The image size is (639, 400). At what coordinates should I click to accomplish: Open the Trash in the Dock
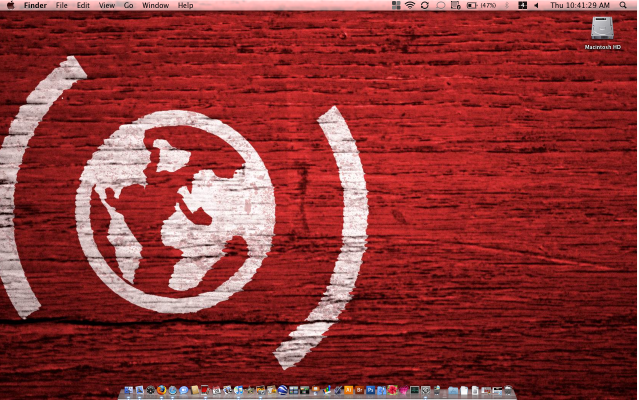(508, 390)
